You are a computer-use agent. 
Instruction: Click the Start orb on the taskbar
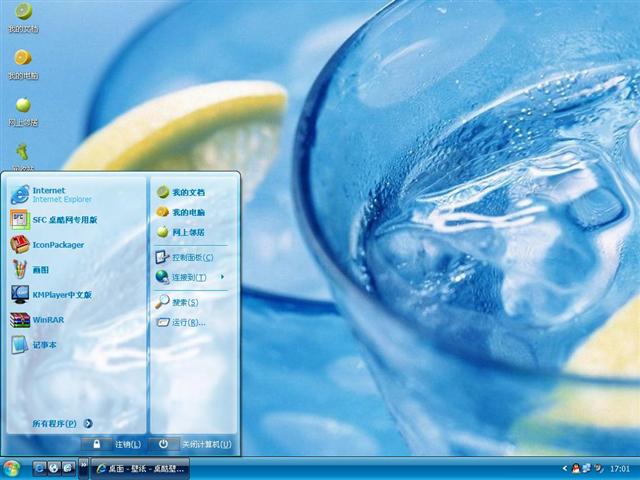tap(11, 468)
